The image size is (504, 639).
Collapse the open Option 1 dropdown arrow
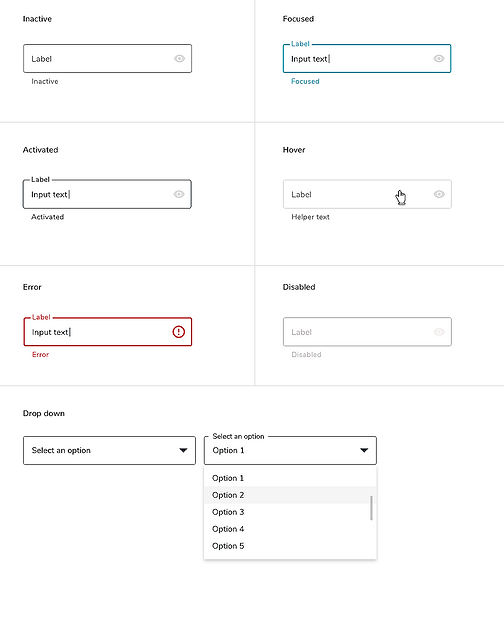(364, 450)
